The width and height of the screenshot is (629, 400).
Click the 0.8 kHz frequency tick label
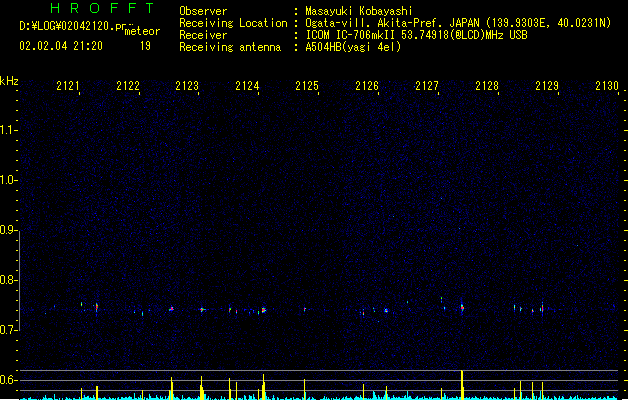tap(8, 280)
